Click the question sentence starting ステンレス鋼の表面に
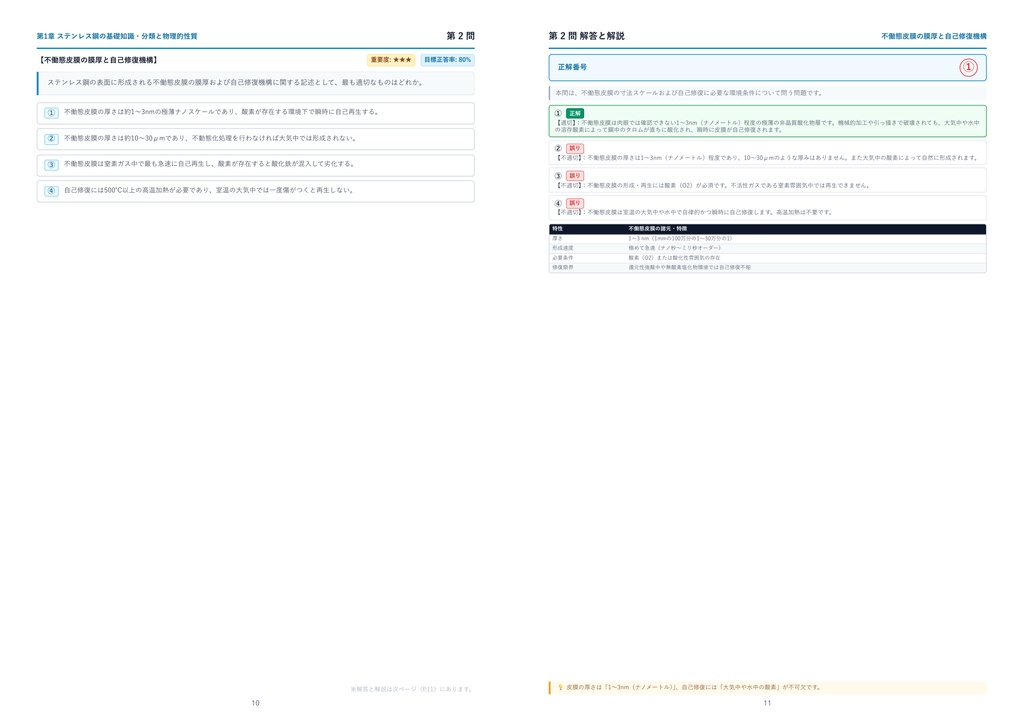 click(236, 83)
